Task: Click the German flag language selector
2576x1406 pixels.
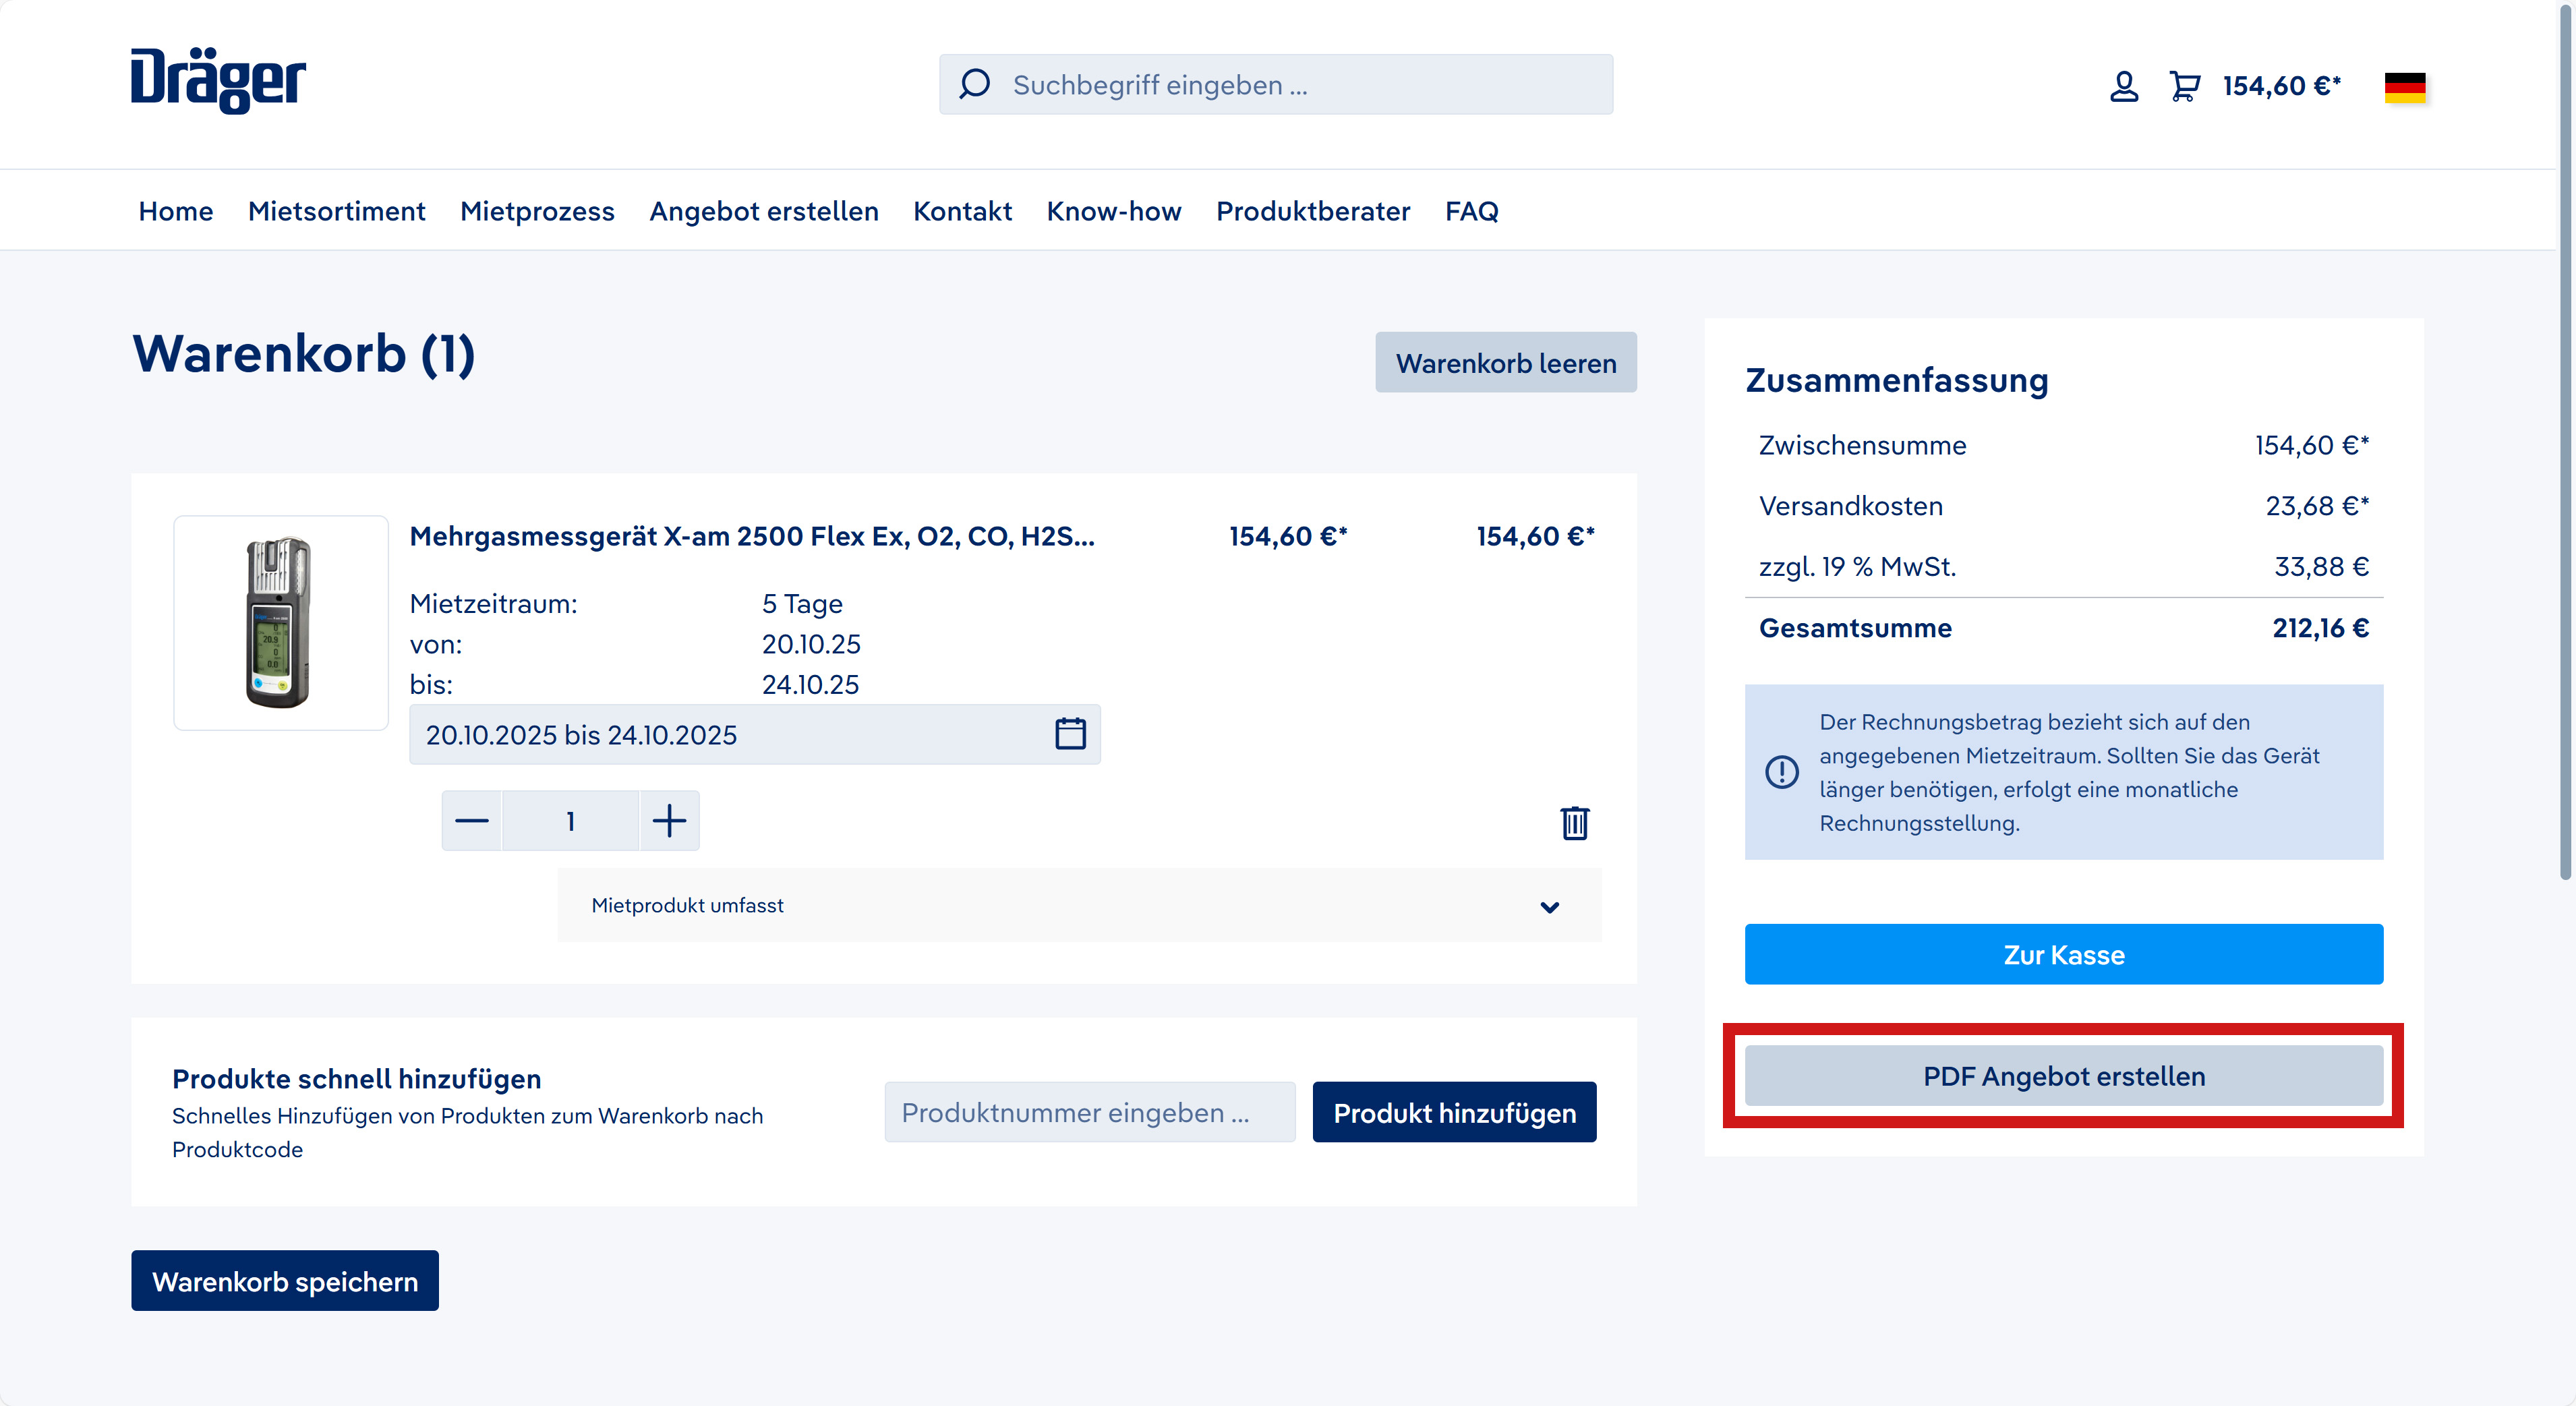Action: pos(2404,87)
